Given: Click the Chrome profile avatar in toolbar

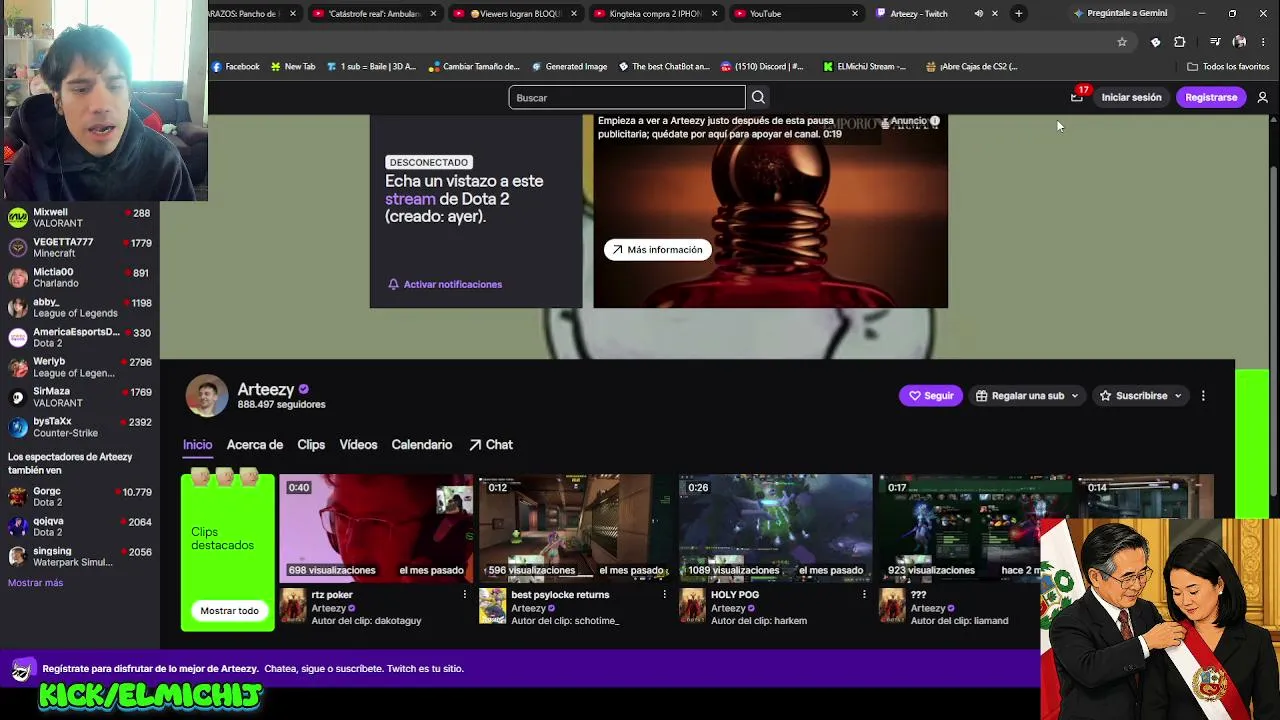Looking at the screenshot, I should [1240, 42].
